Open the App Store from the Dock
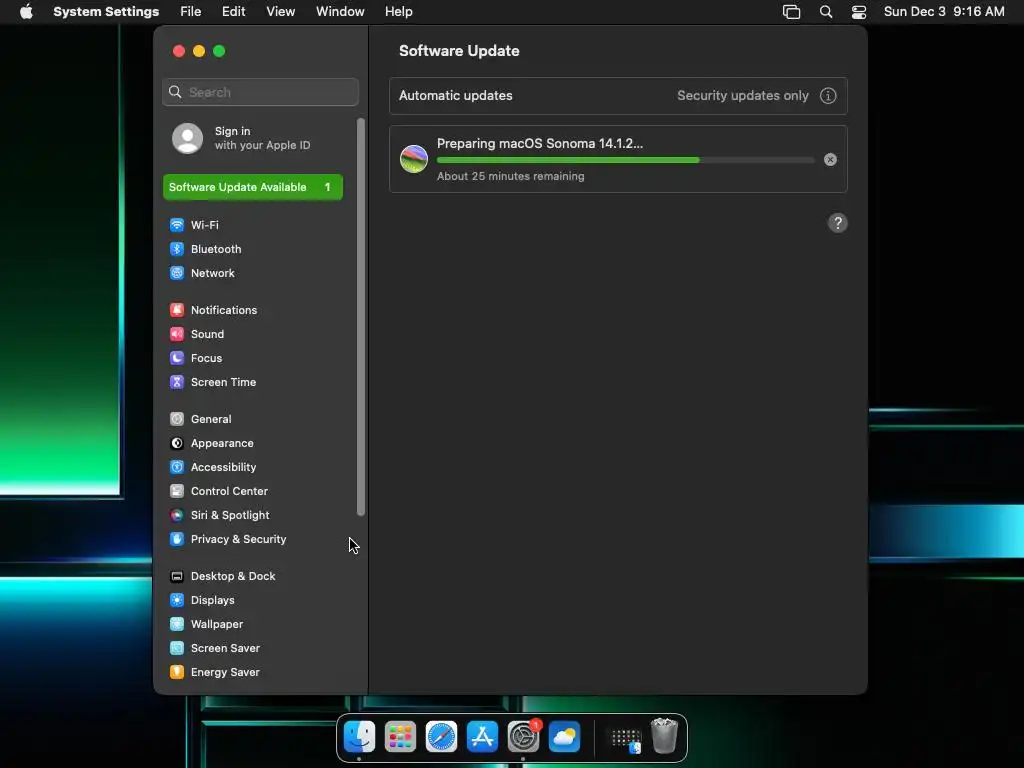 (x=483, y=737)
